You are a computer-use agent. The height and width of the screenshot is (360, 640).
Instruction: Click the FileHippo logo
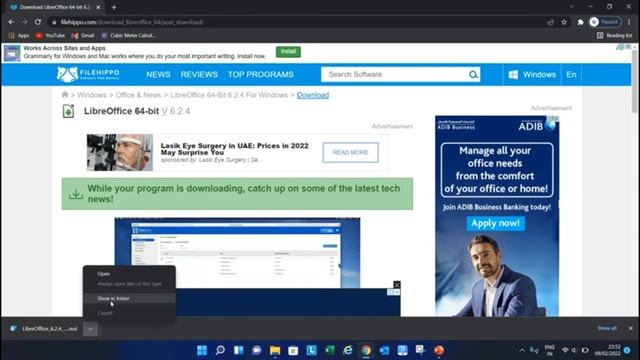coord(88,74)
